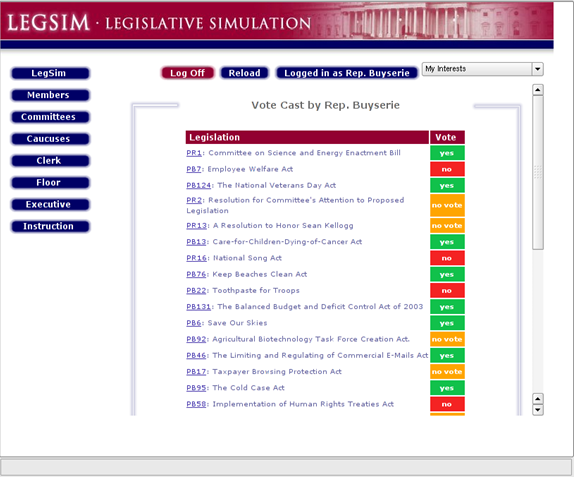The image size is (575, 477).
Task: Follow the PB22 Toothpaste for Troops link
Action: point(196,290)
